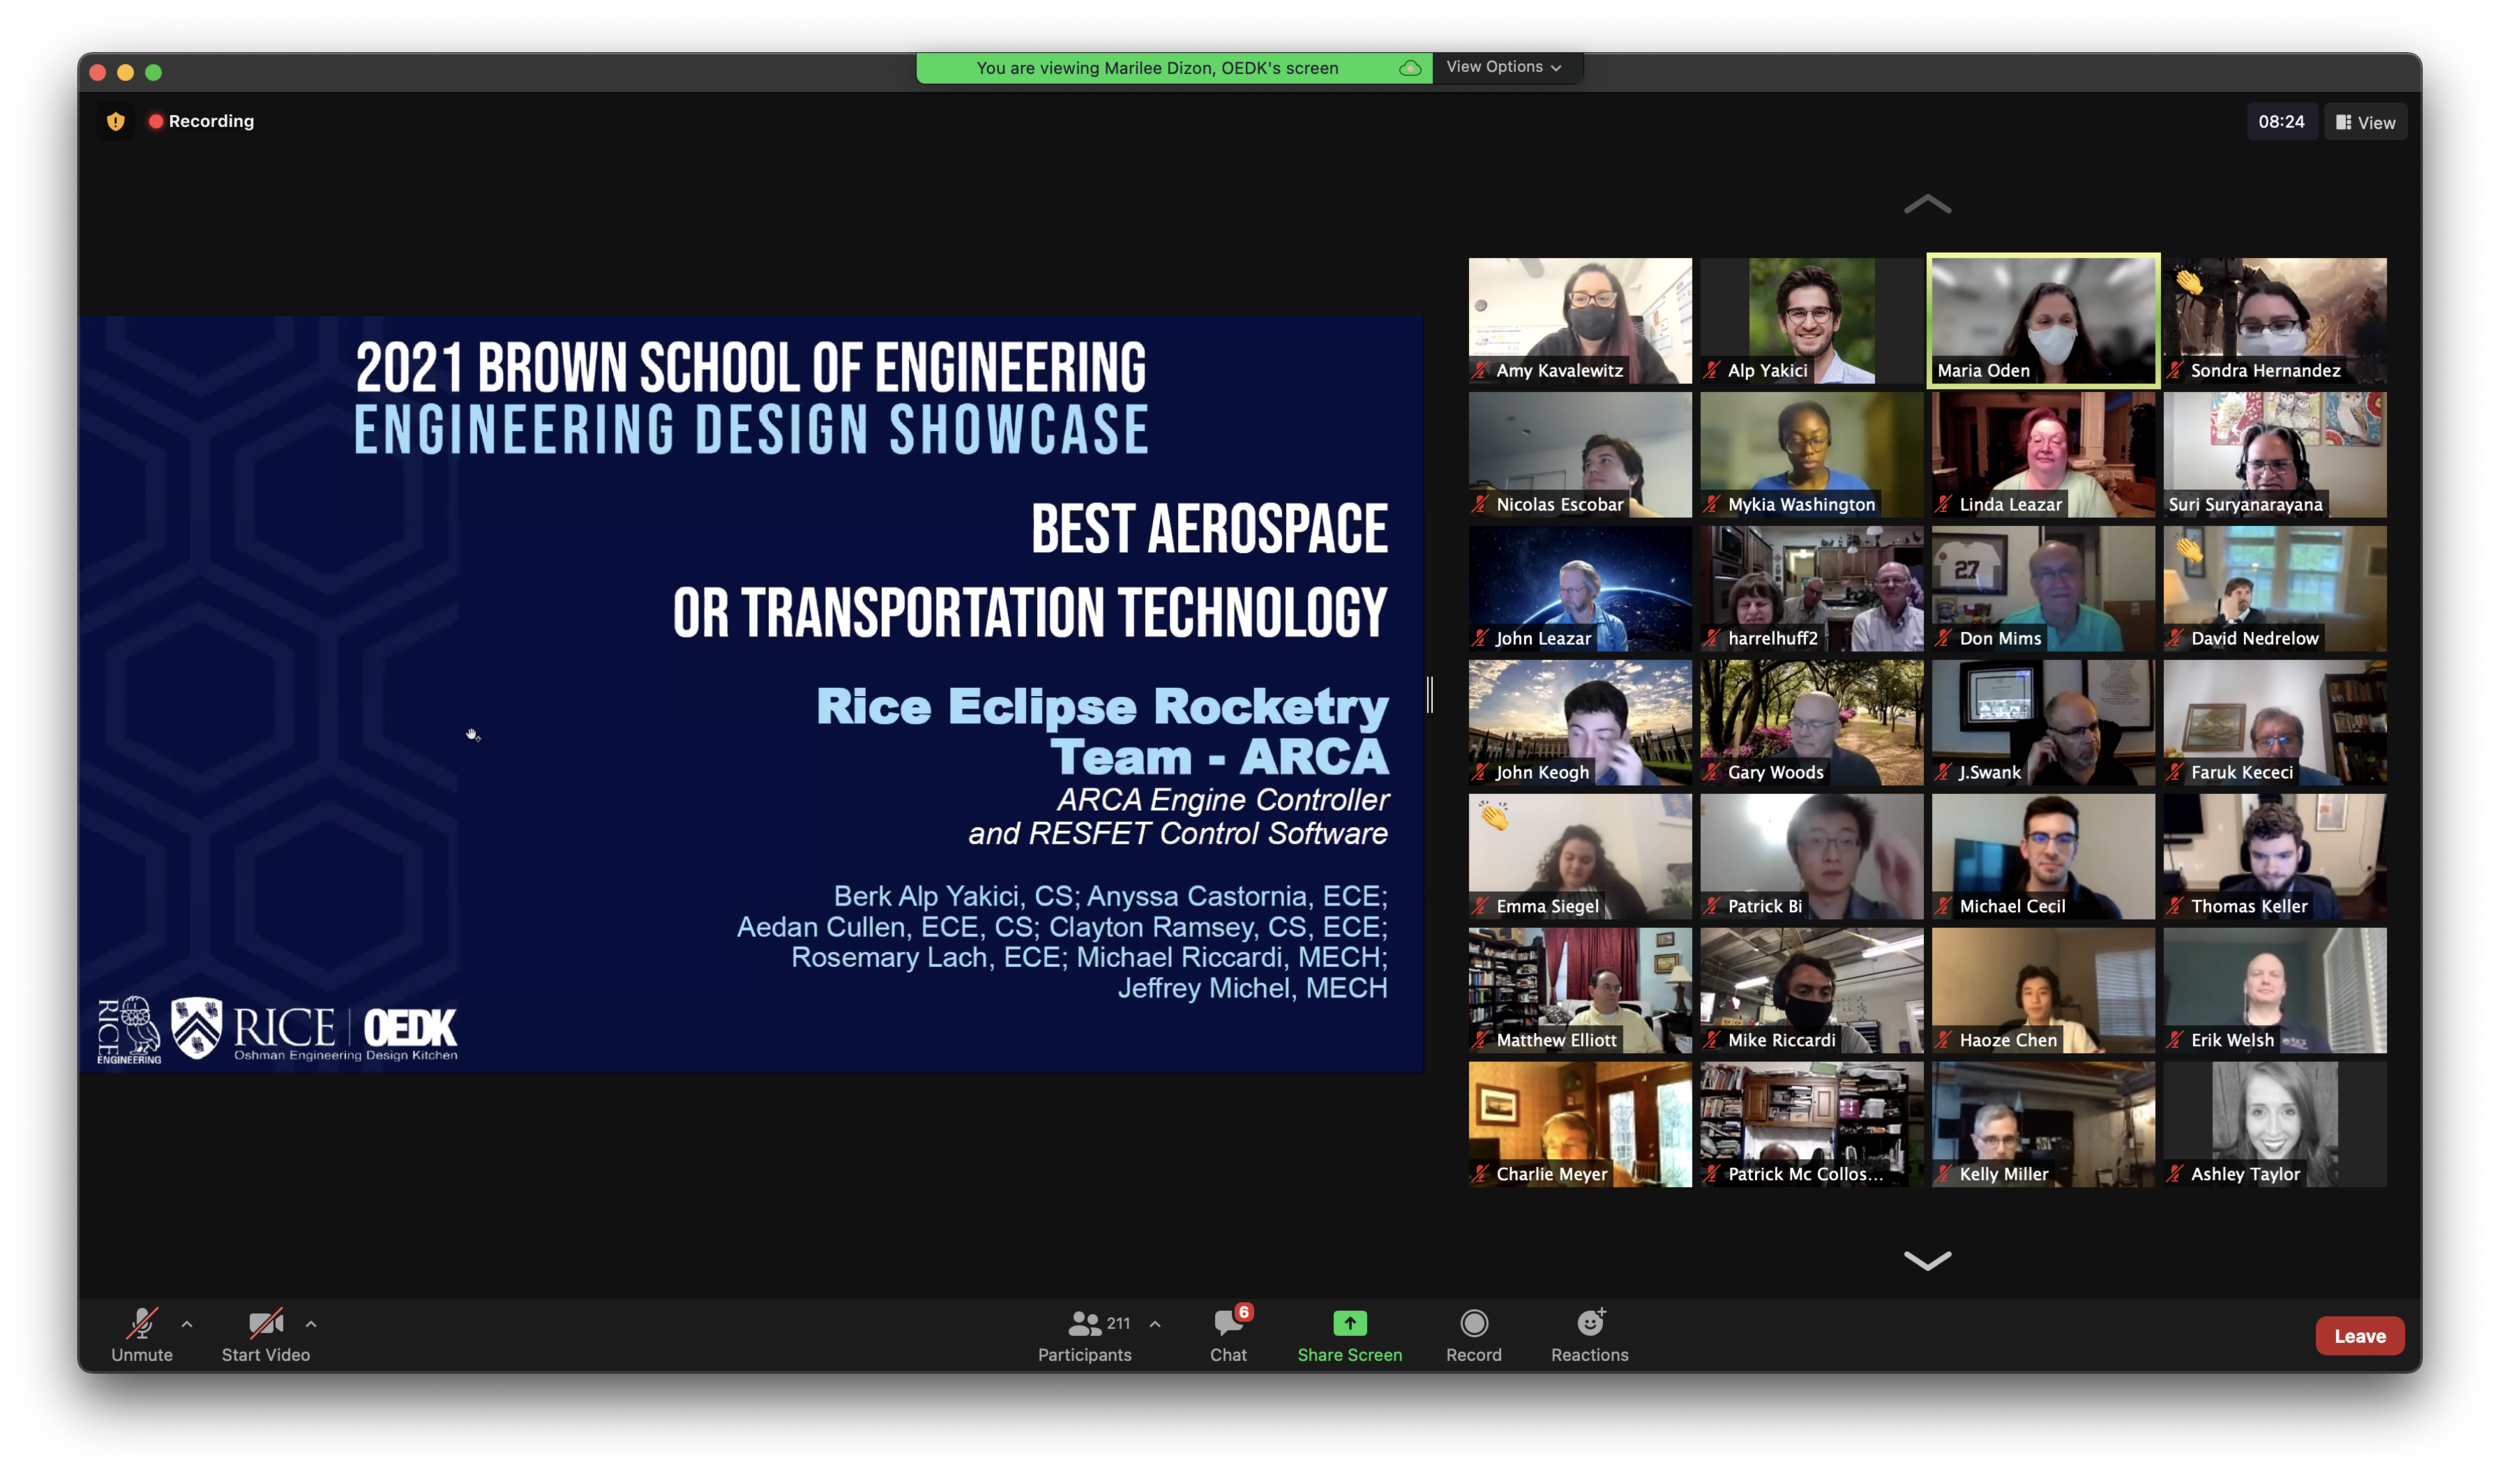2500x1476 pixels.
Task: Click the Share Screen icon
Action: [x=1349, y=1324]
